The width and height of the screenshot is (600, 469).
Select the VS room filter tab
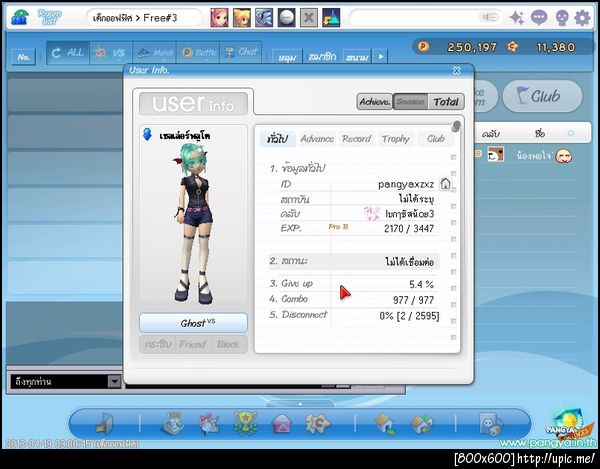pos(111,53)
